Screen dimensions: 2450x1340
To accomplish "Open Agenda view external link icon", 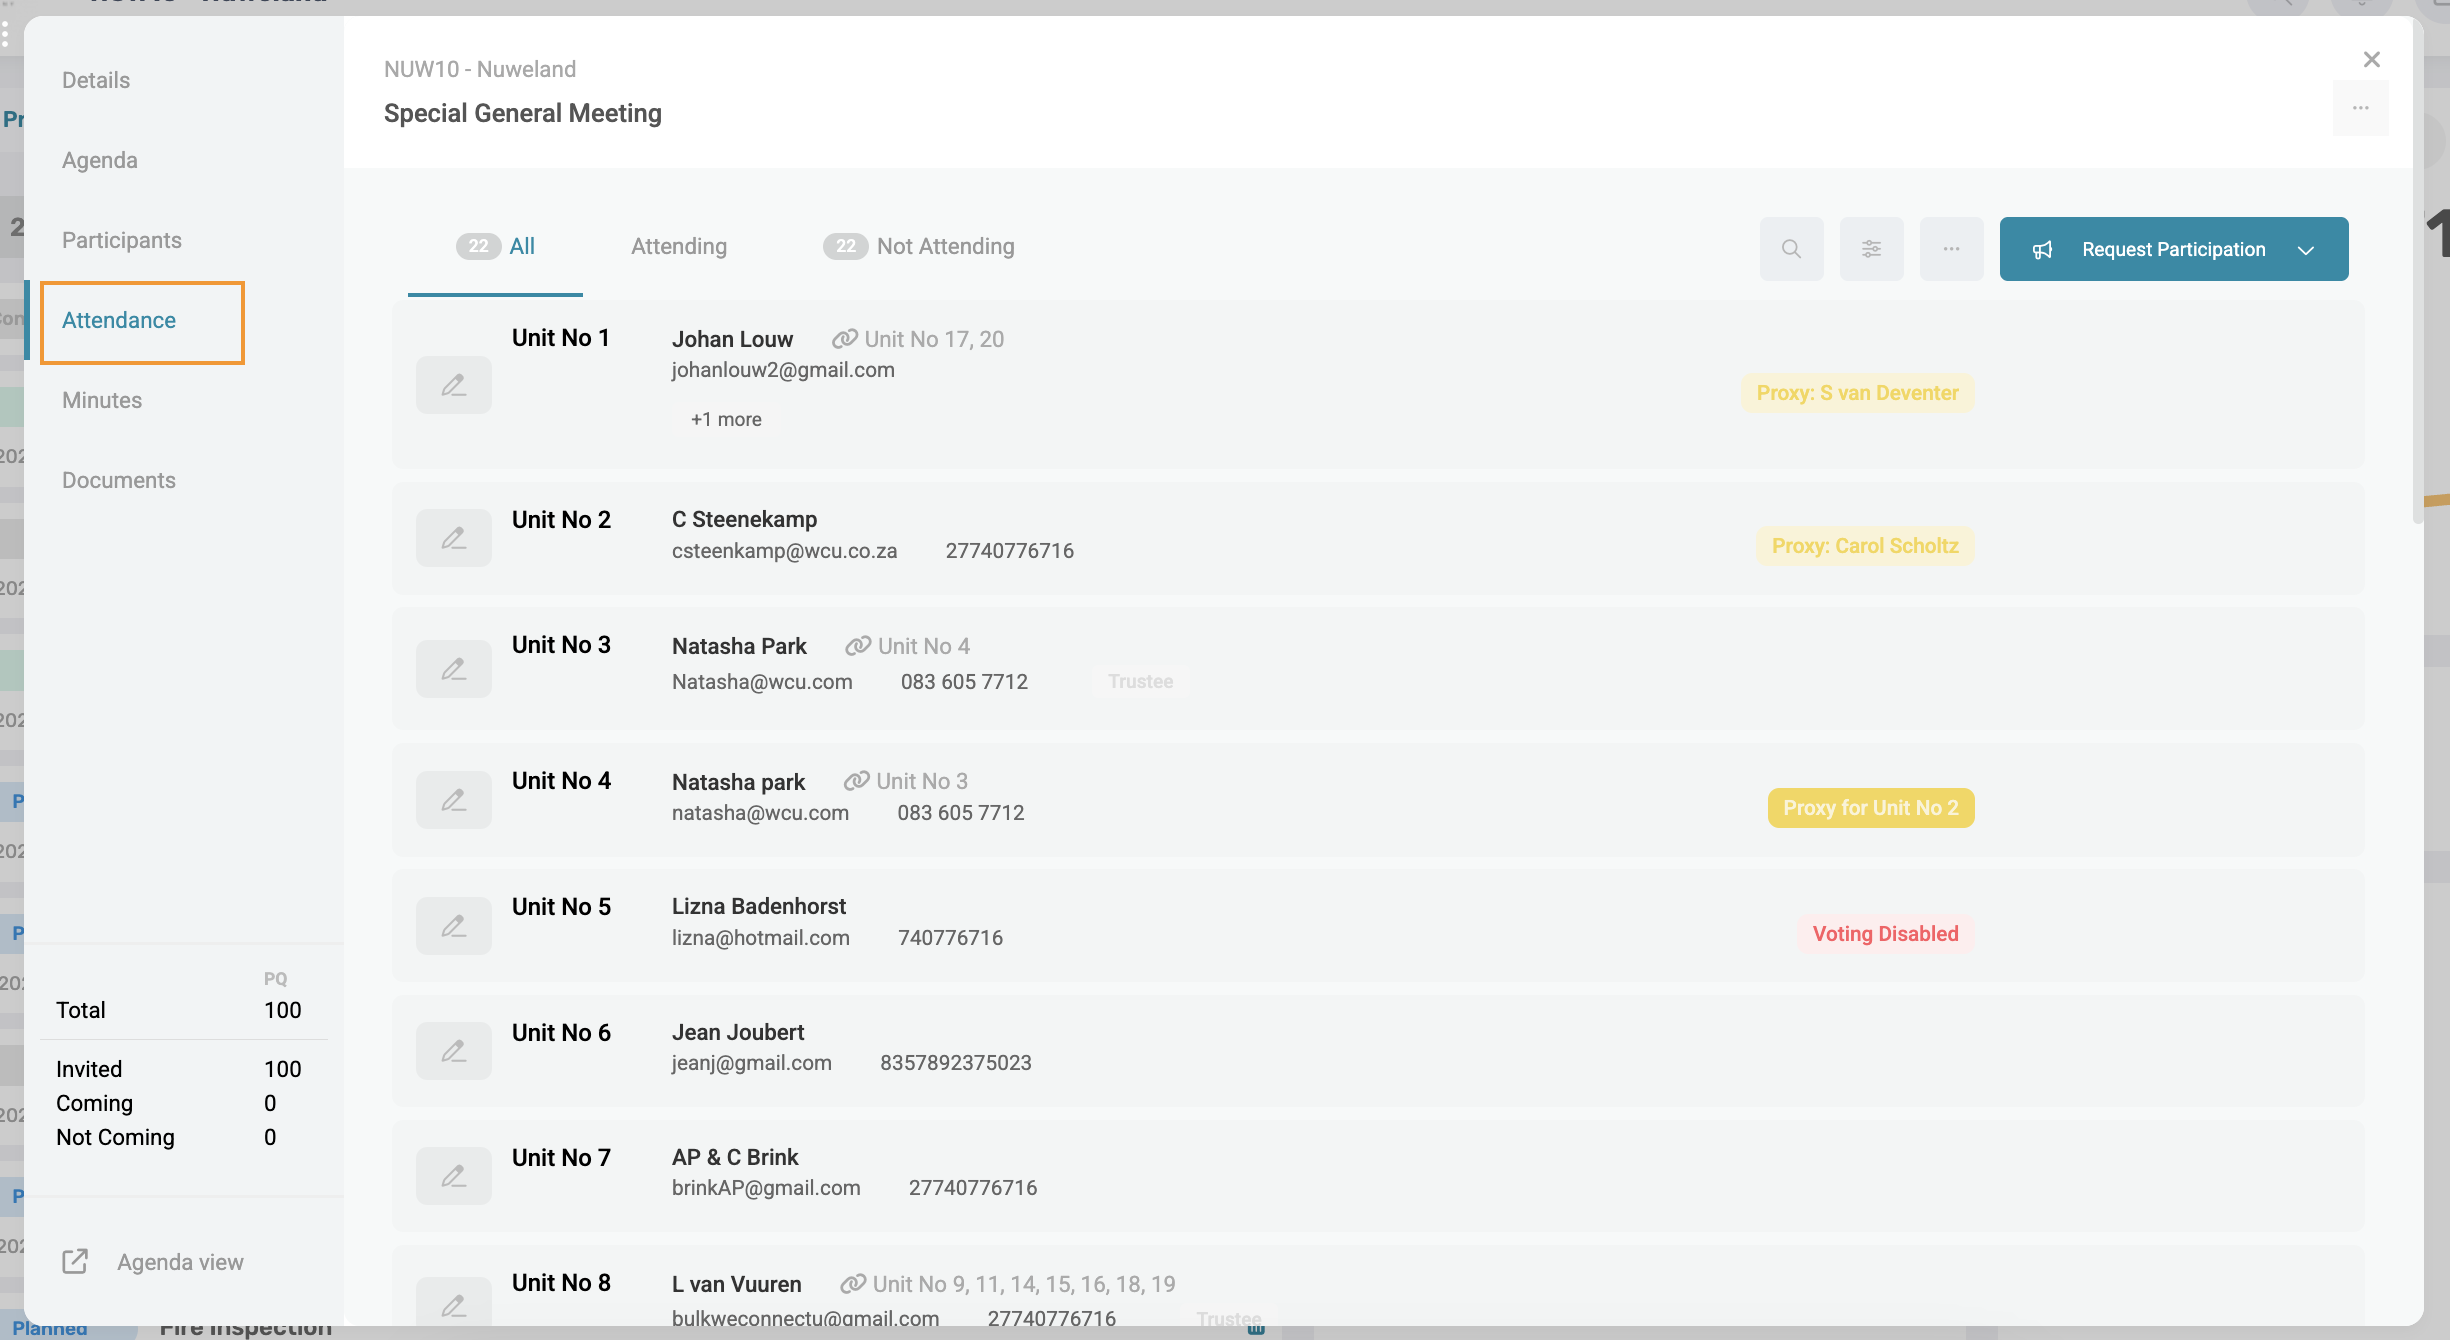I will [x=75, y=1262].
